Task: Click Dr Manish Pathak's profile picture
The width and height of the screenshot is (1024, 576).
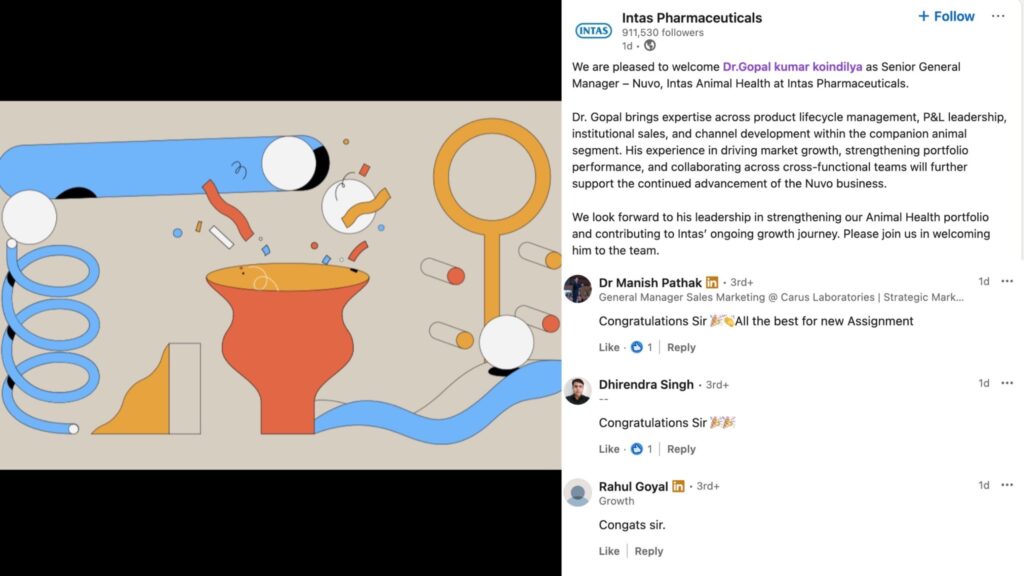Action: click(x=577, y=289)
